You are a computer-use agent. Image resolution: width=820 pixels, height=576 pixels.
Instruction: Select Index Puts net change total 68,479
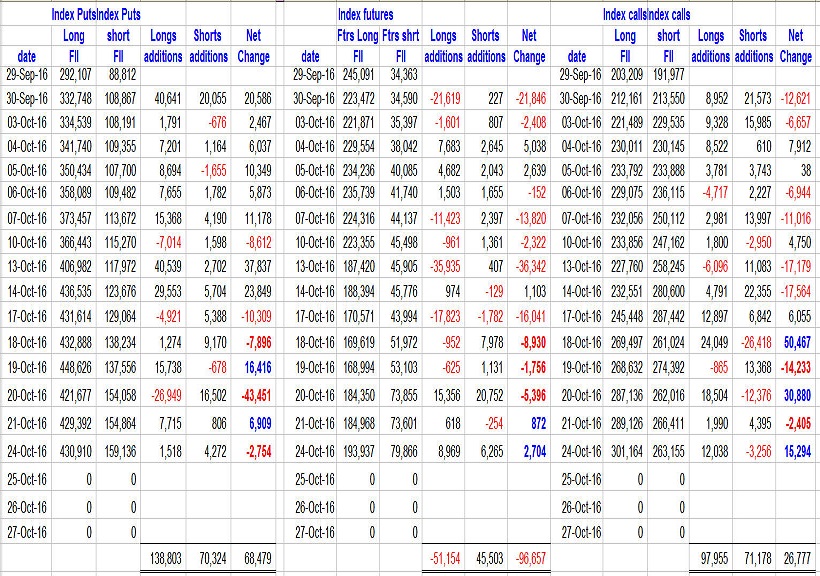coord(252,559)
